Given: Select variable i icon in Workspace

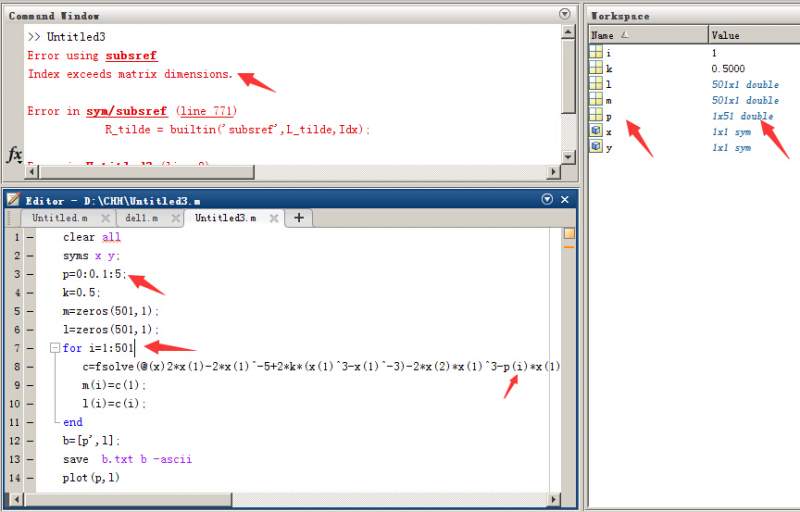Looking at the screenshot, I should coord(596,52).
